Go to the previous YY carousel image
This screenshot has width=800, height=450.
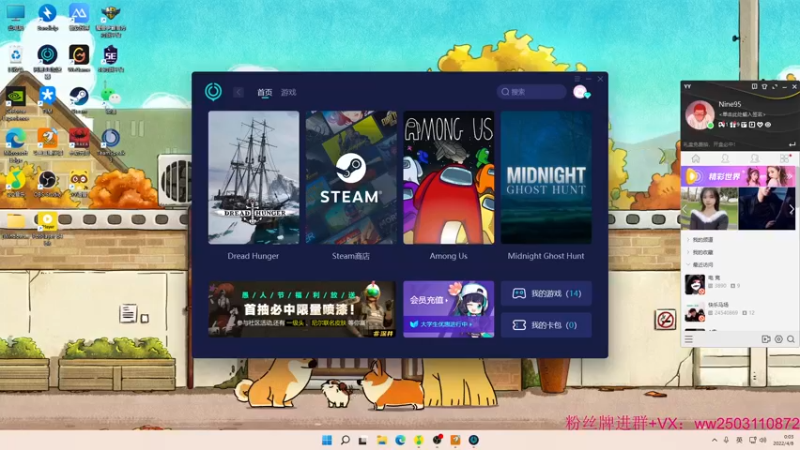pyautogui.click(x=685, y=209)
